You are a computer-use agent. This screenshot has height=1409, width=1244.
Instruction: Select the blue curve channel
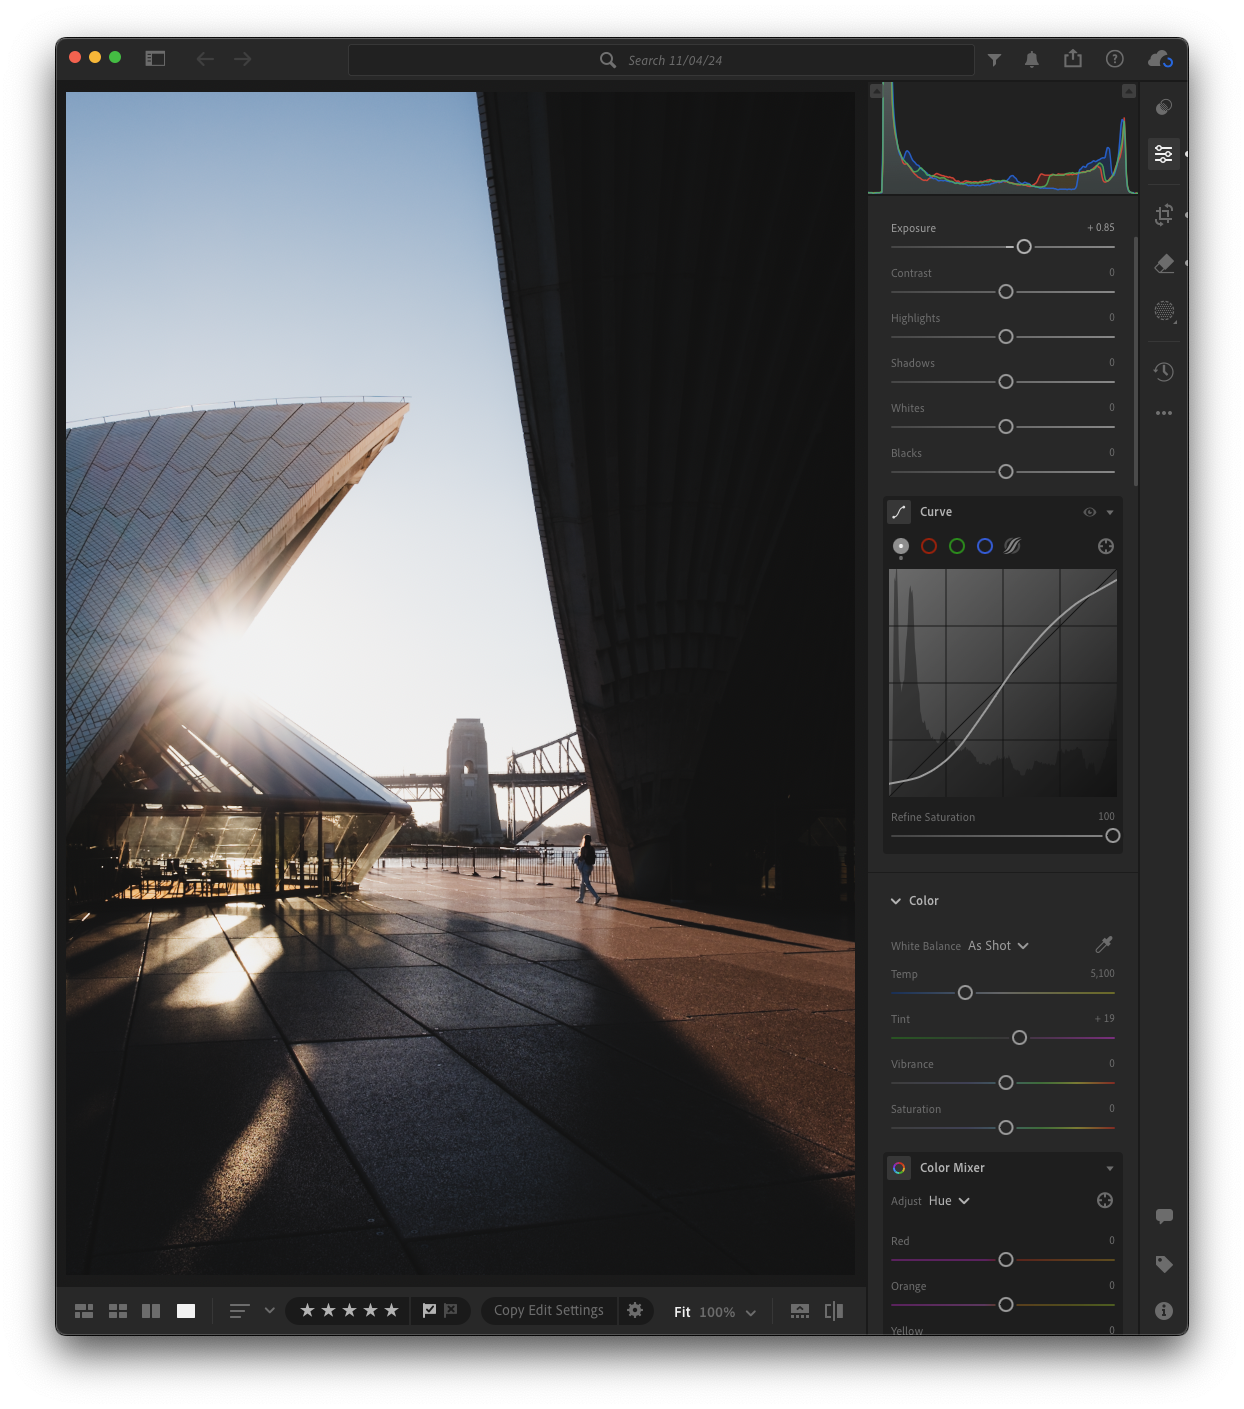click(985, 546)
